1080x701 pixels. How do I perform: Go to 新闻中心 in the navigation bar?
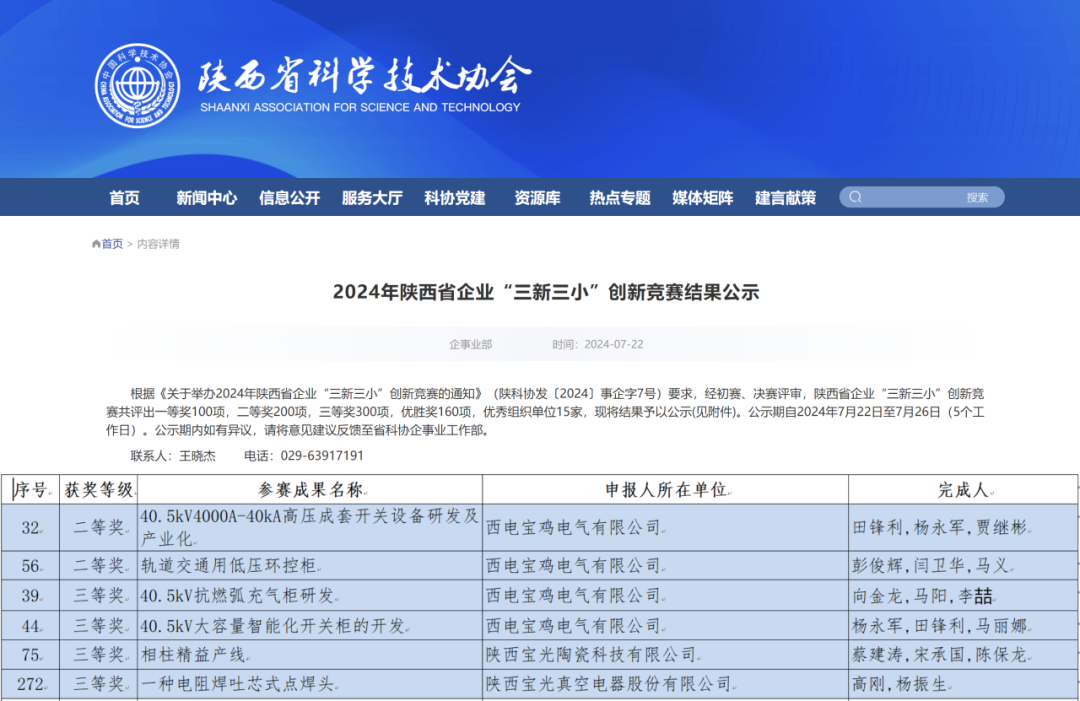(207, 198)
